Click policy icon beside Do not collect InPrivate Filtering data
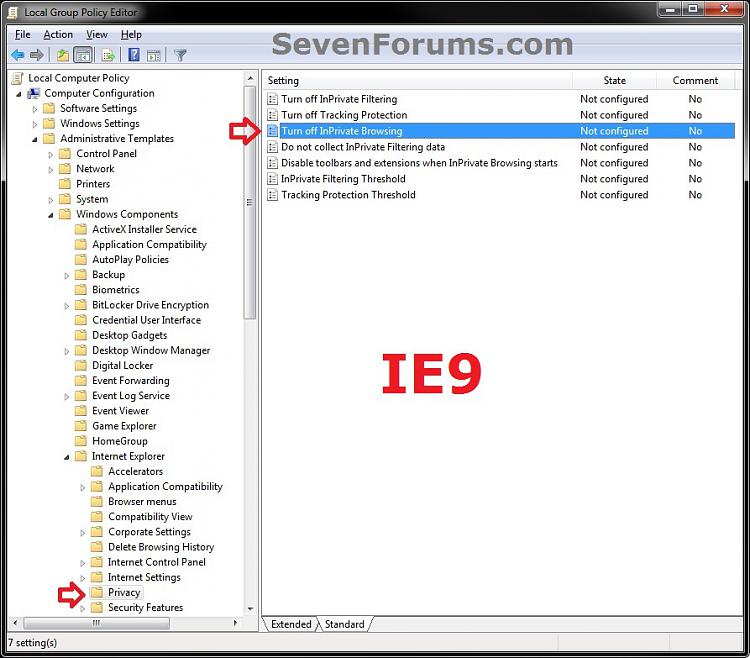The image size is (750, 658). (272, 147)
